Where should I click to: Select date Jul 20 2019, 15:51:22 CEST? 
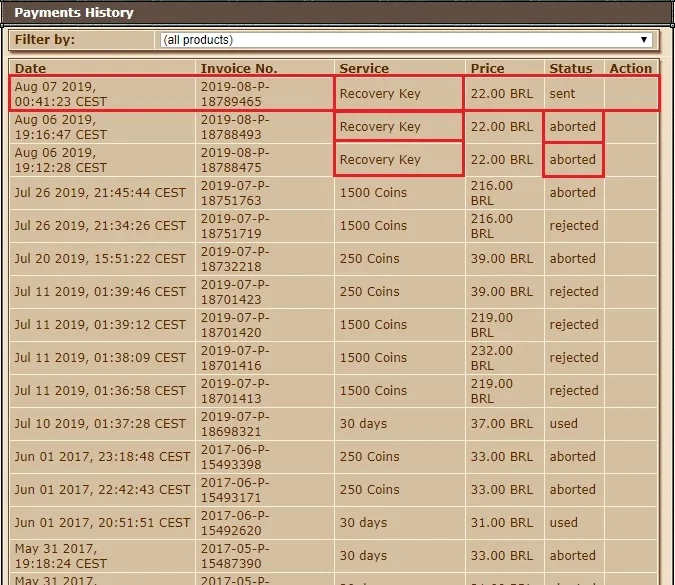point(100,259)
